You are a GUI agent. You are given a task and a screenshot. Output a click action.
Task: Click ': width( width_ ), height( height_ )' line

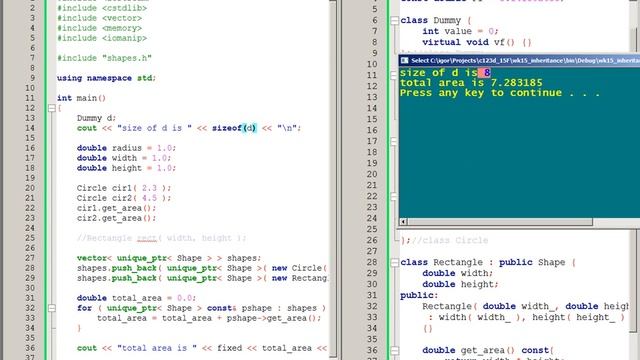[527, 318]
